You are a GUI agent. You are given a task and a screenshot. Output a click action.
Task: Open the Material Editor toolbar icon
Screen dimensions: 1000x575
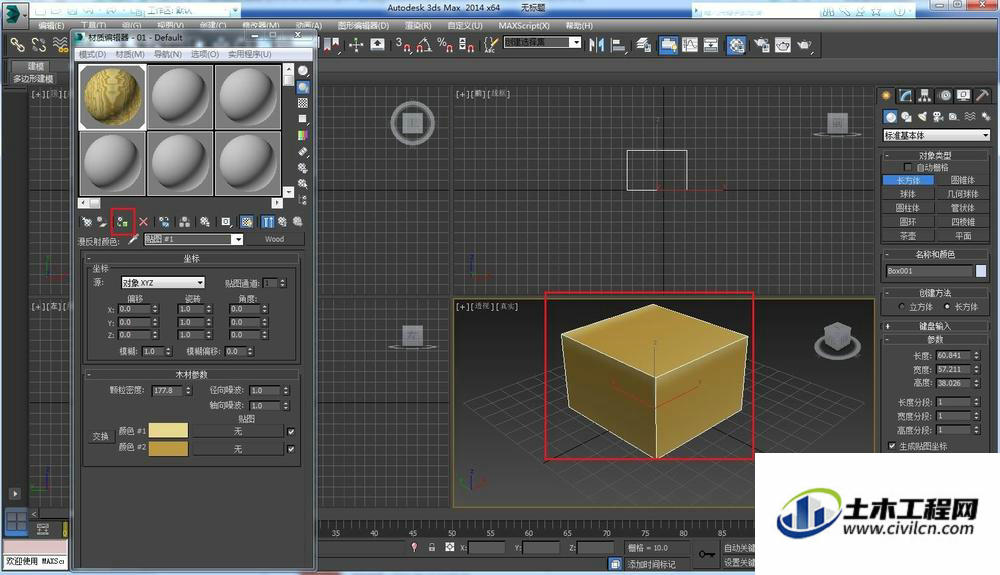[x=736, y=45]
